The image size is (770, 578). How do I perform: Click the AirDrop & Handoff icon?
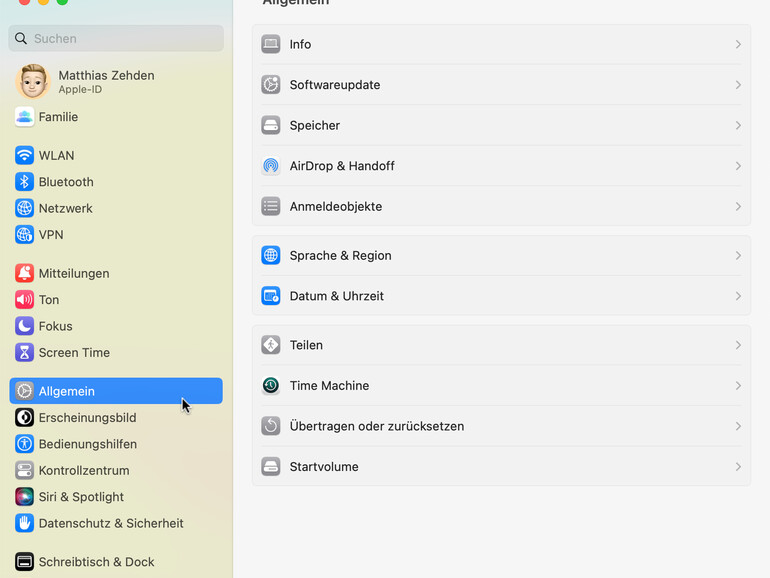[271, 166]
